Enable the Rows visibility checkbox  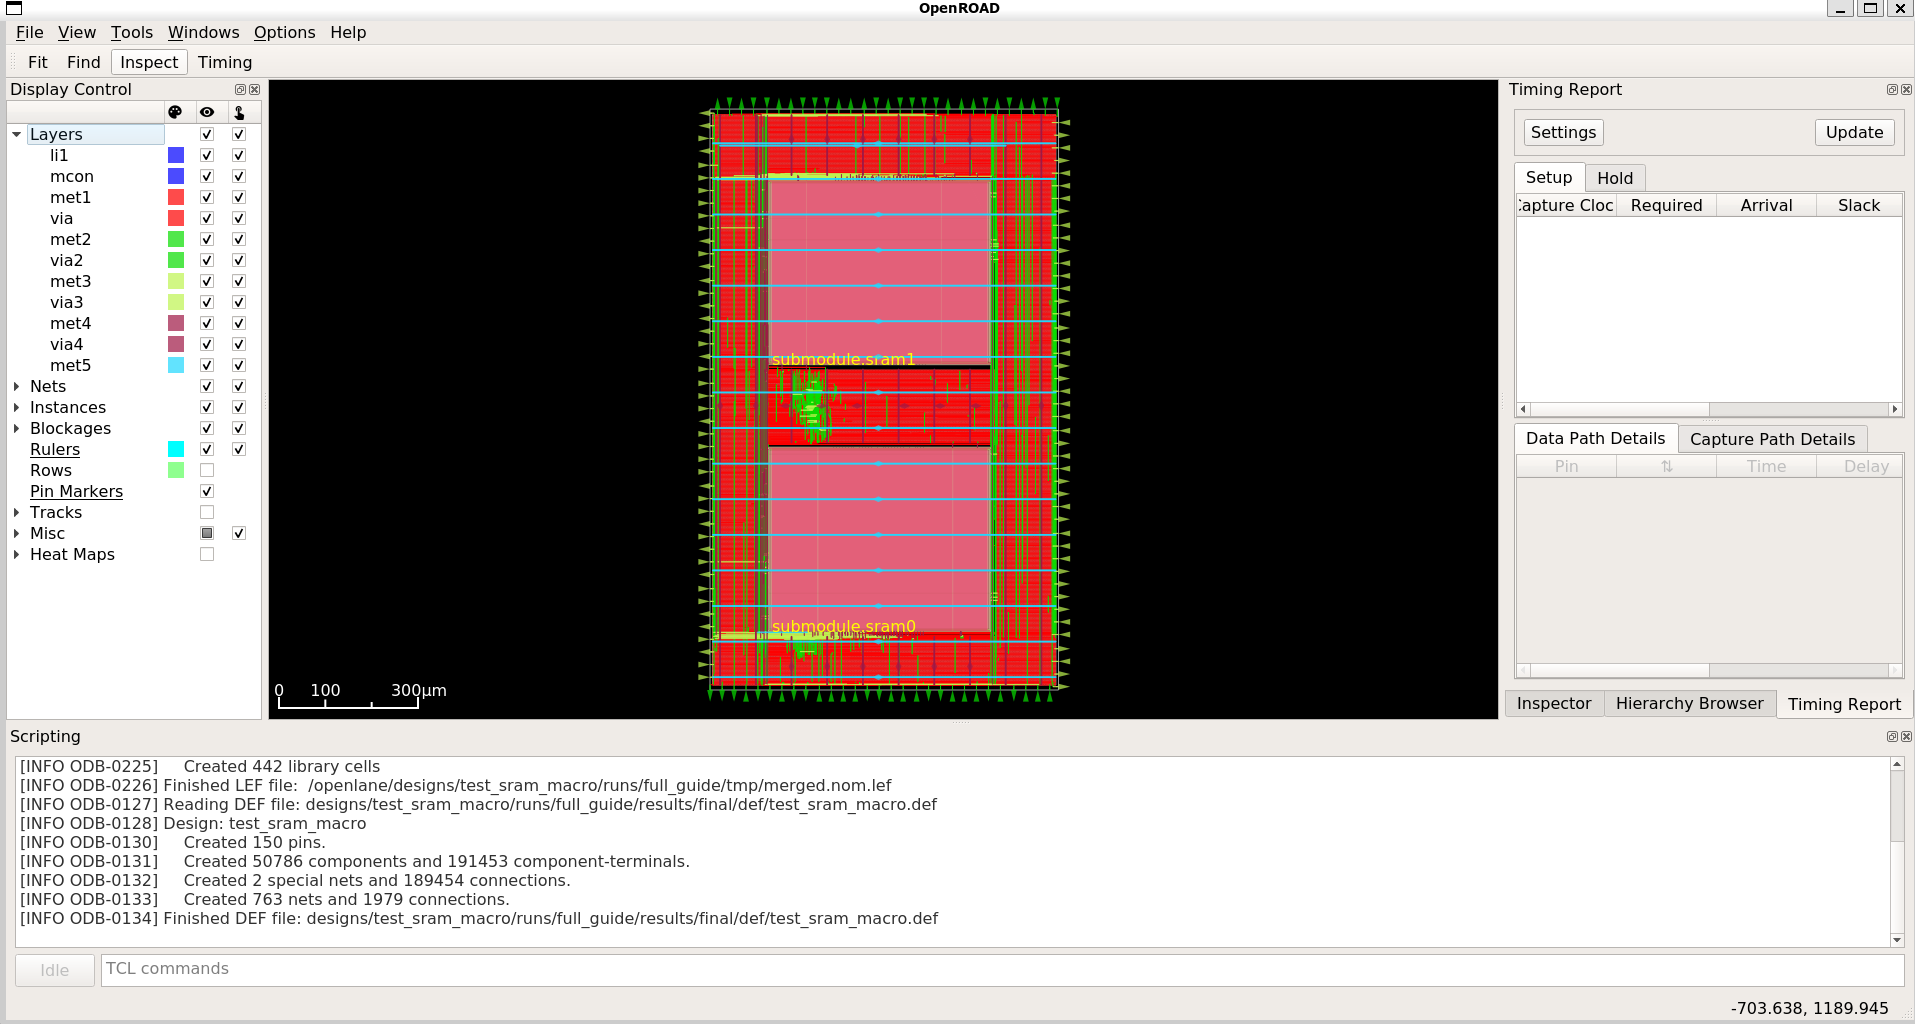click(x=207, y=470)
